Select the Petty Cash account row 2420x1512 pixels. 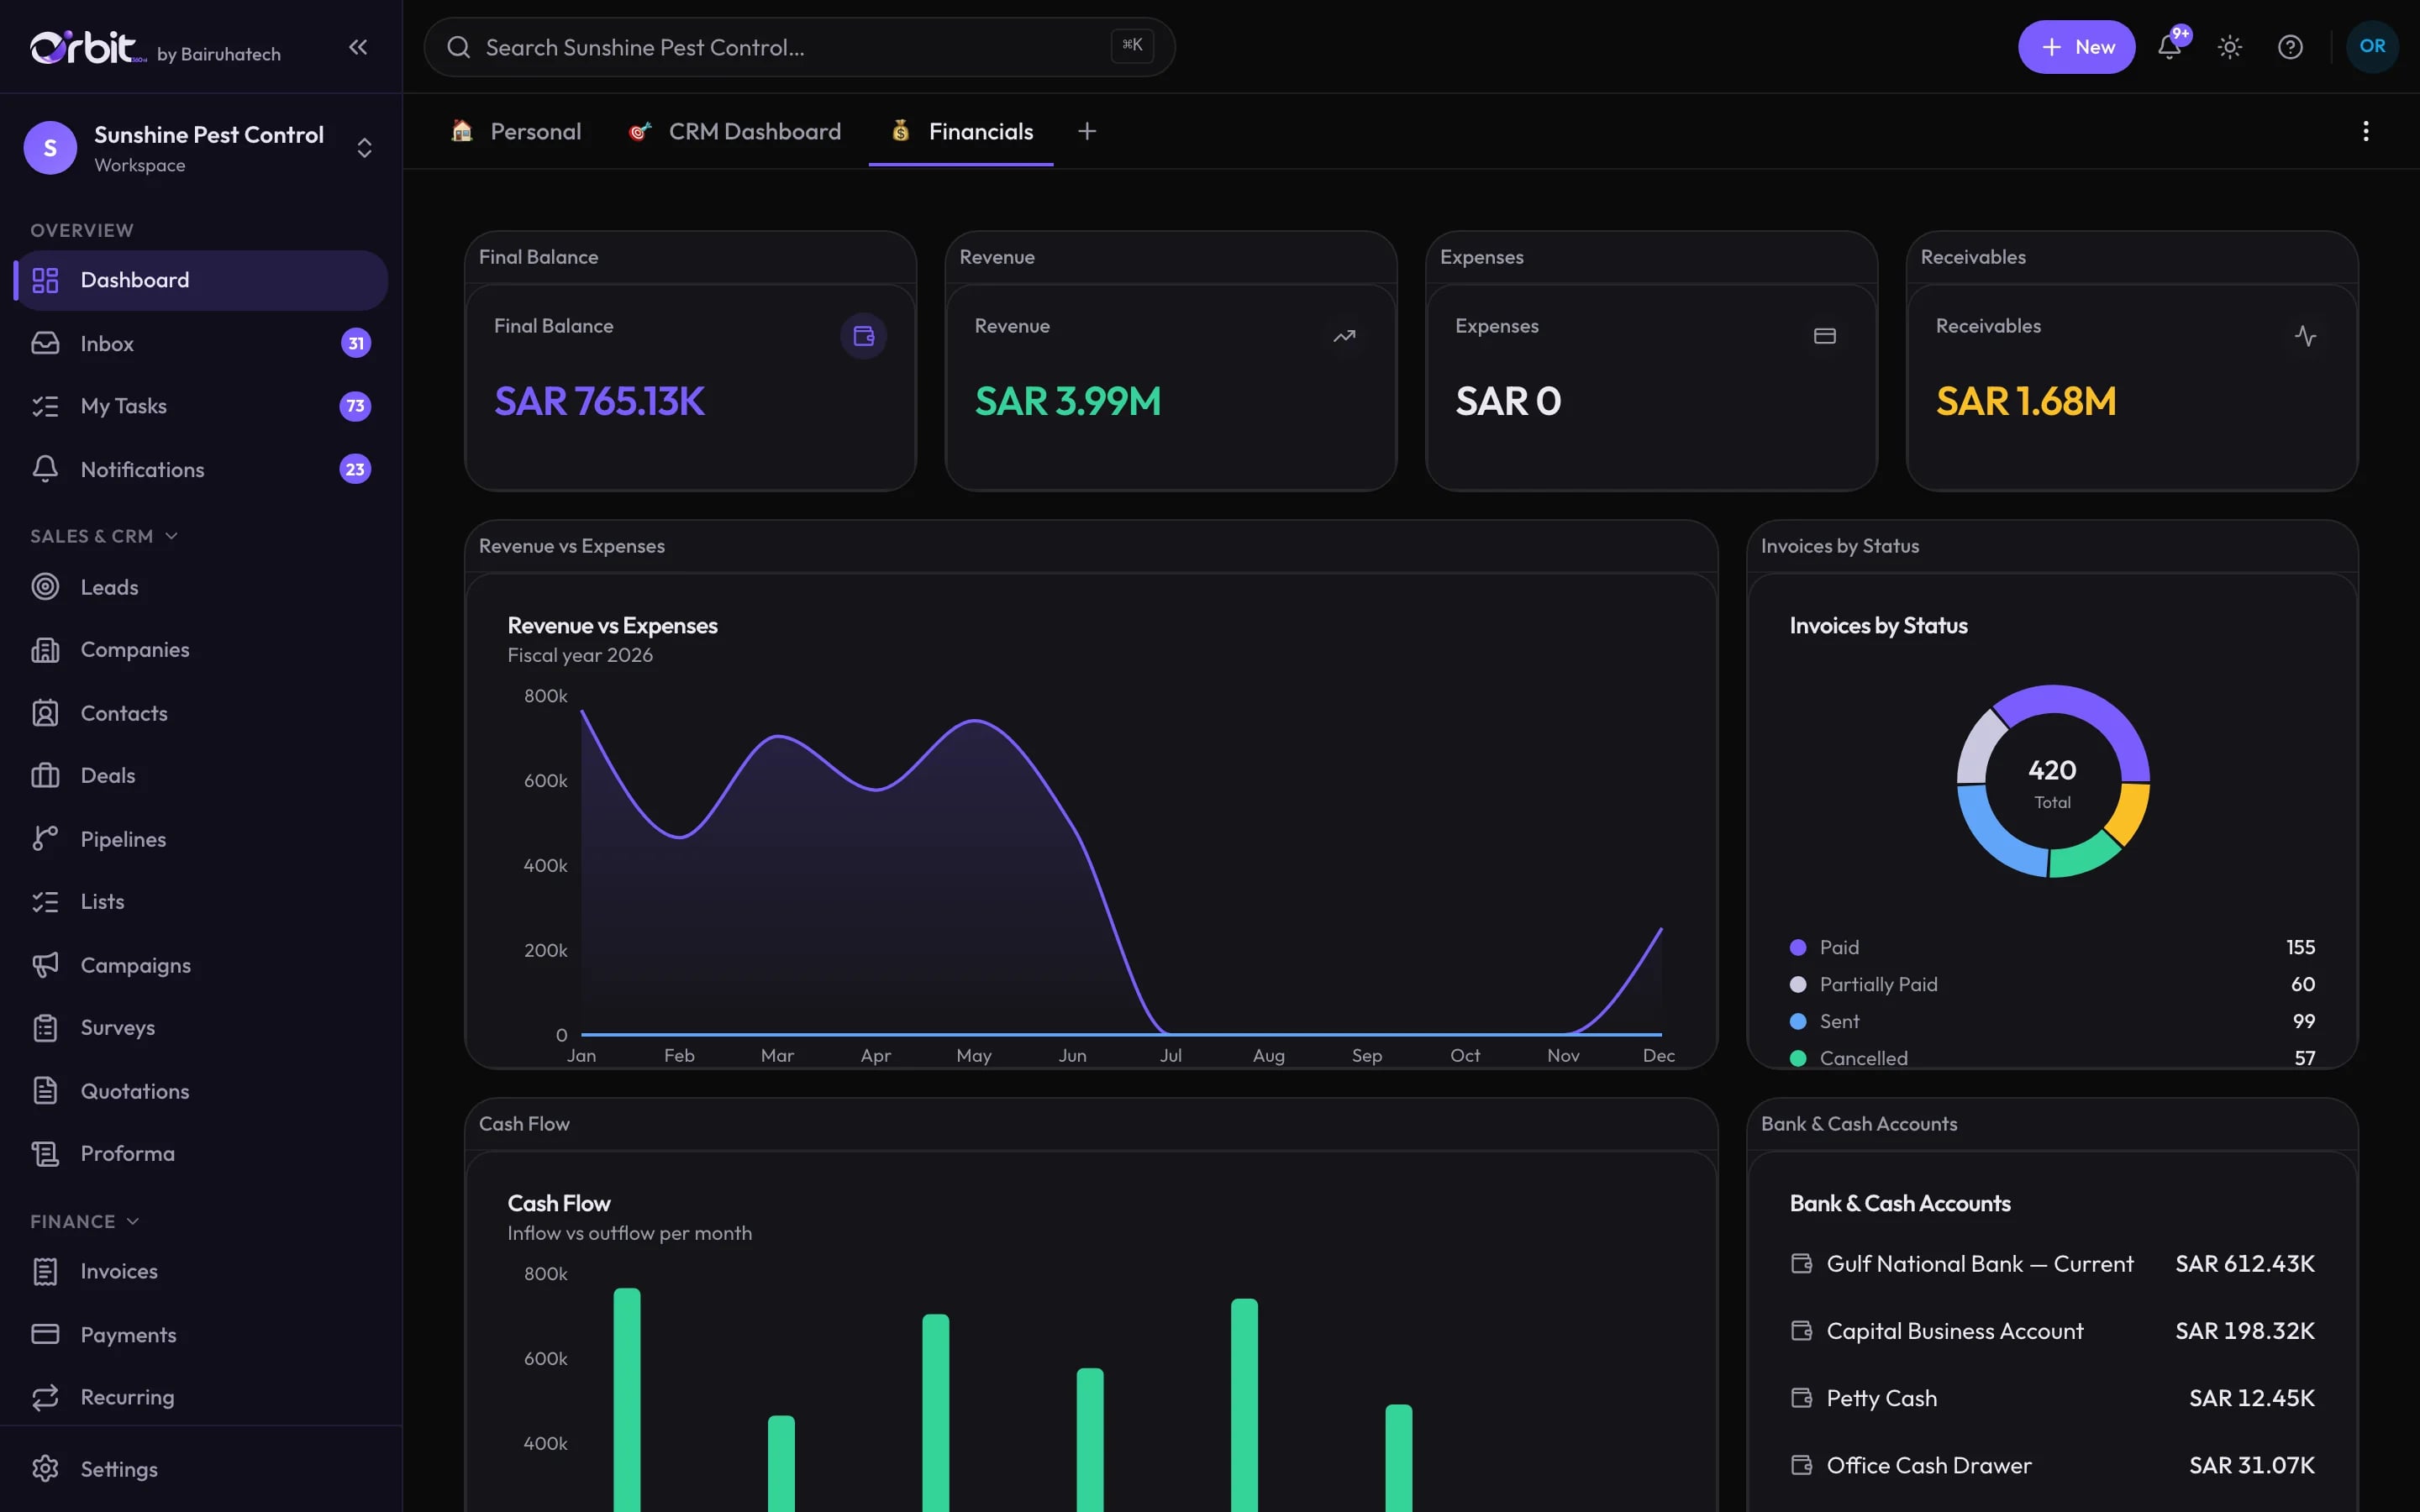[2052, 1398]
